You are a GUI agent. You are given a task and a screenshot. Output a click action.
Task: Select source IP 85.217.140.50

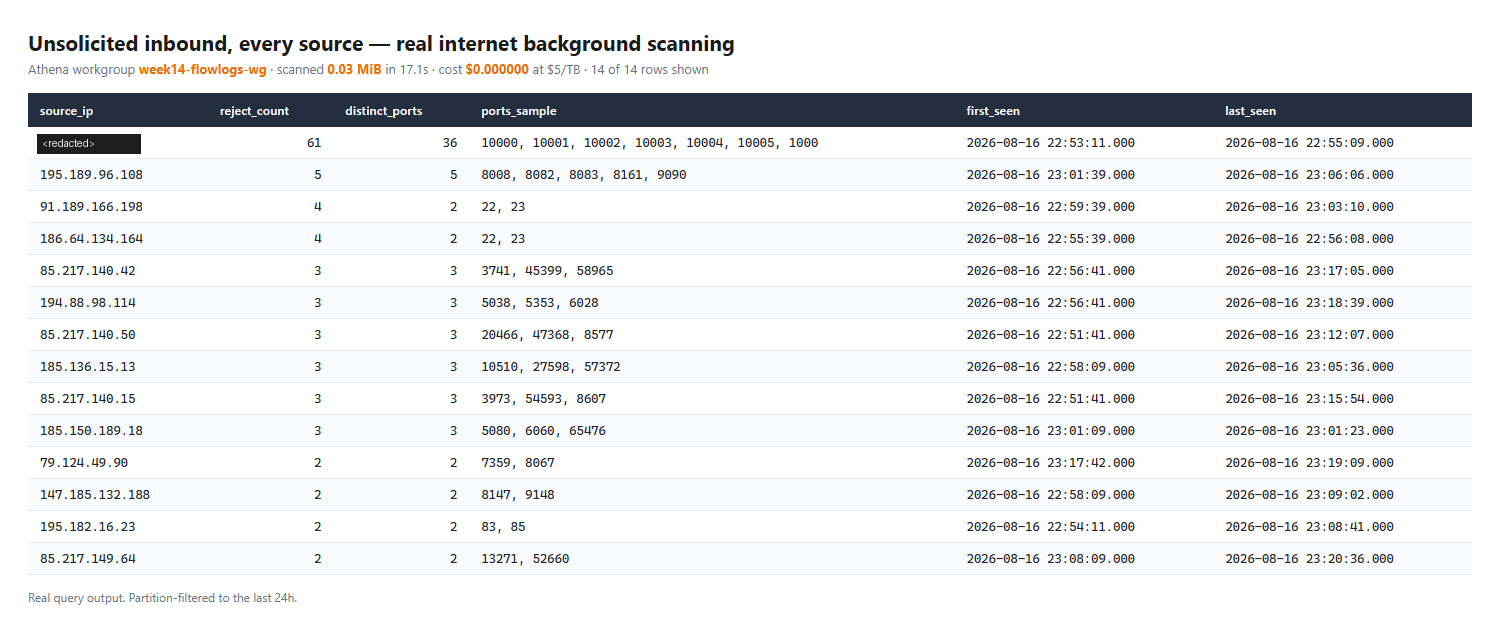(x=88, y=335)
